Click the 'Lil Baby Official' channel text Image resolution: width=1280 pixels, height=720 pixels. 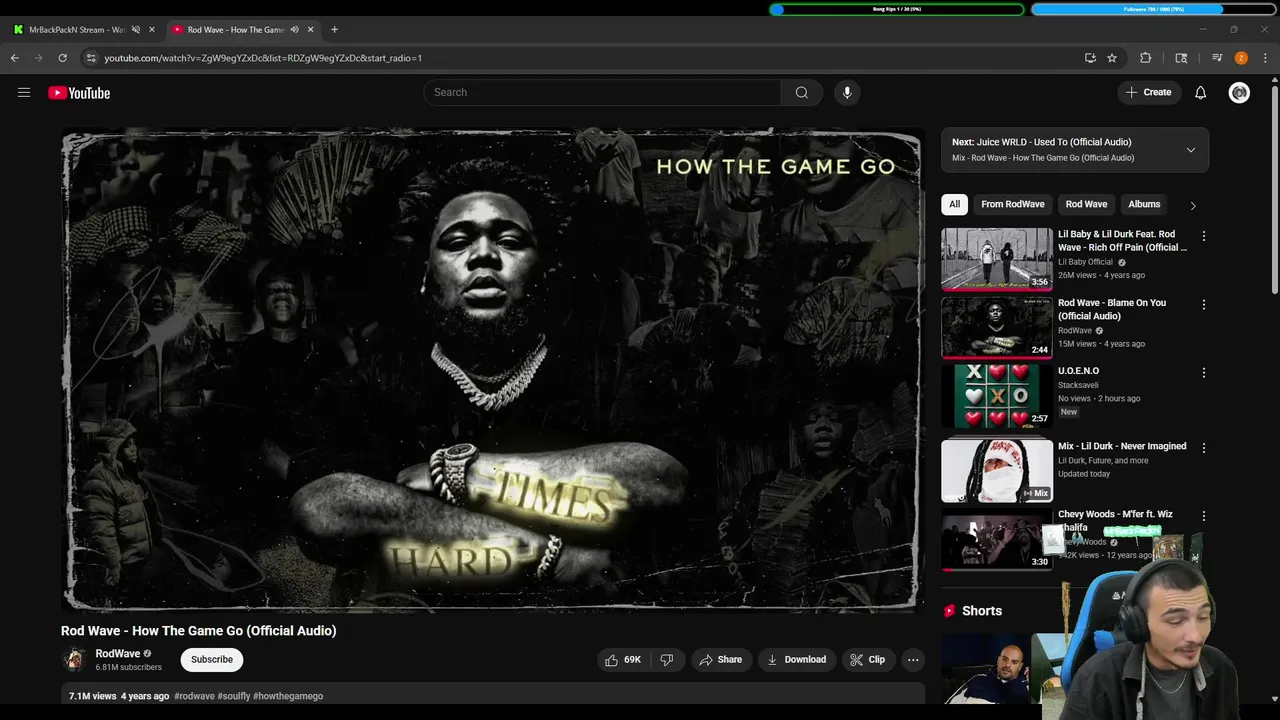(1085, 262)
